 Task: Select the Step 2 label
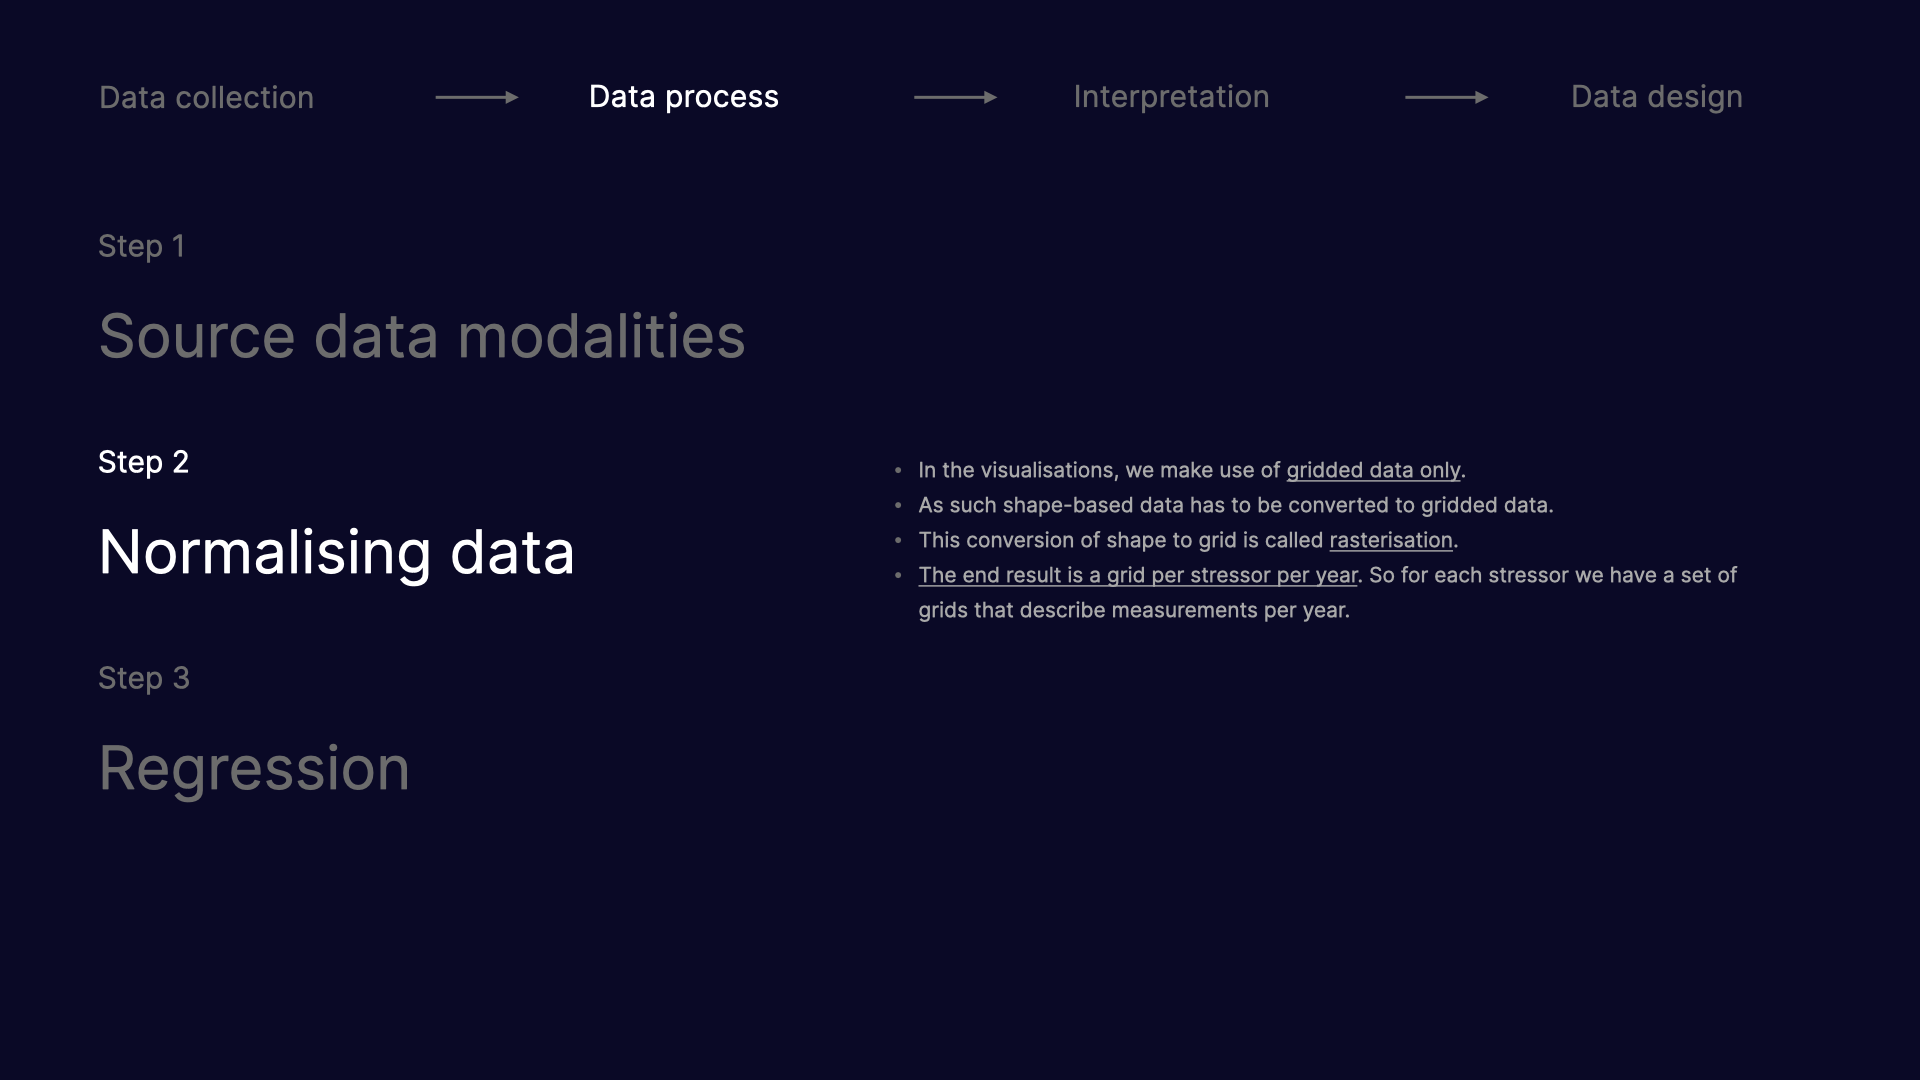coord(143,462)
